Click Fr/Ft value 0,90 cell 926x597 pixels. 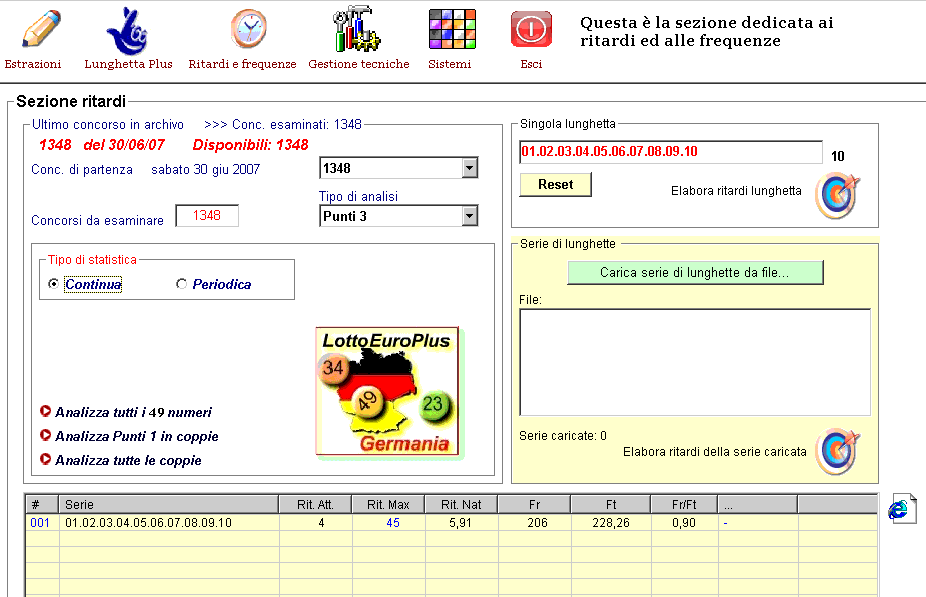(684, 523)
